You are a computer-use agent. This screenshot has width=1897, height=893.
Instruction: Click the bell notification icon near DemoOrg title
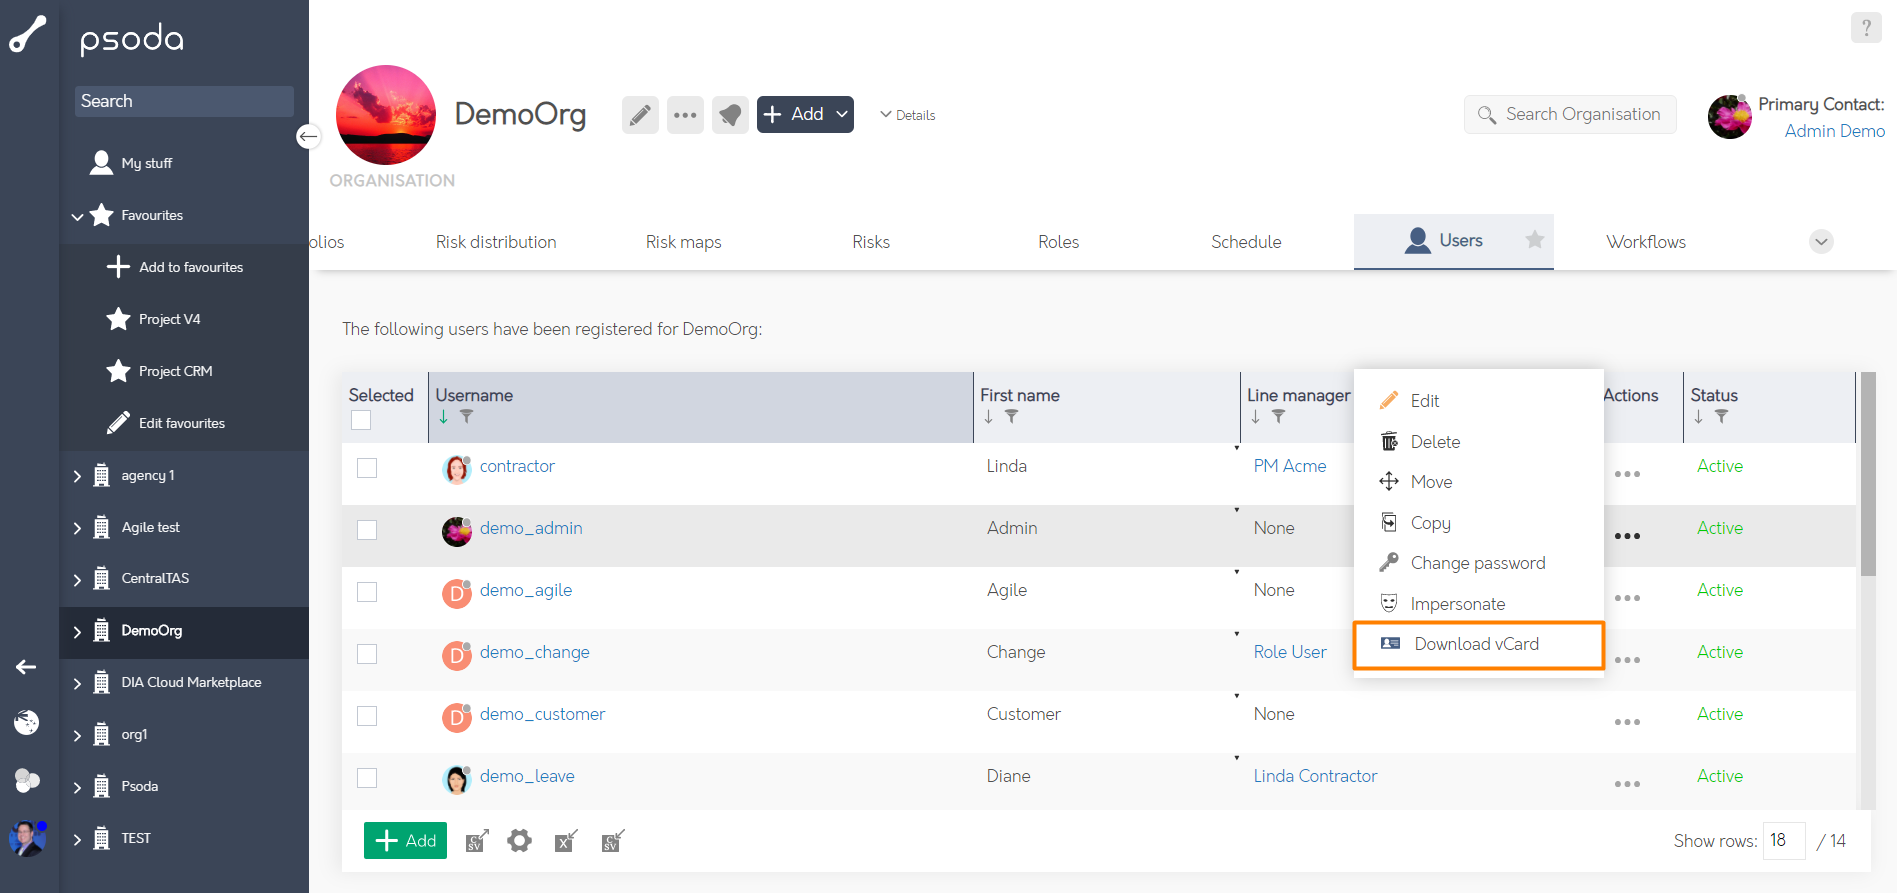(730, 115)
